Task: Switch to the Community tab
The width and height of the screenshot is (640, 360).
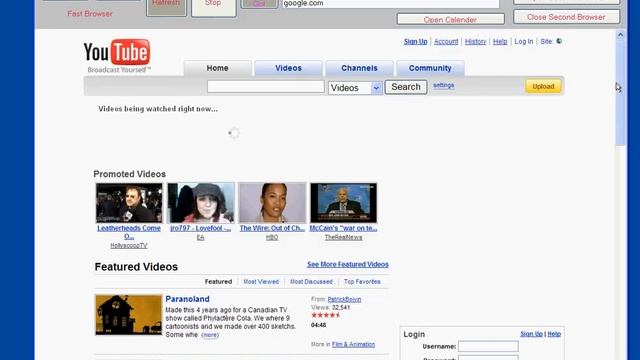Action: pos(430,68)
